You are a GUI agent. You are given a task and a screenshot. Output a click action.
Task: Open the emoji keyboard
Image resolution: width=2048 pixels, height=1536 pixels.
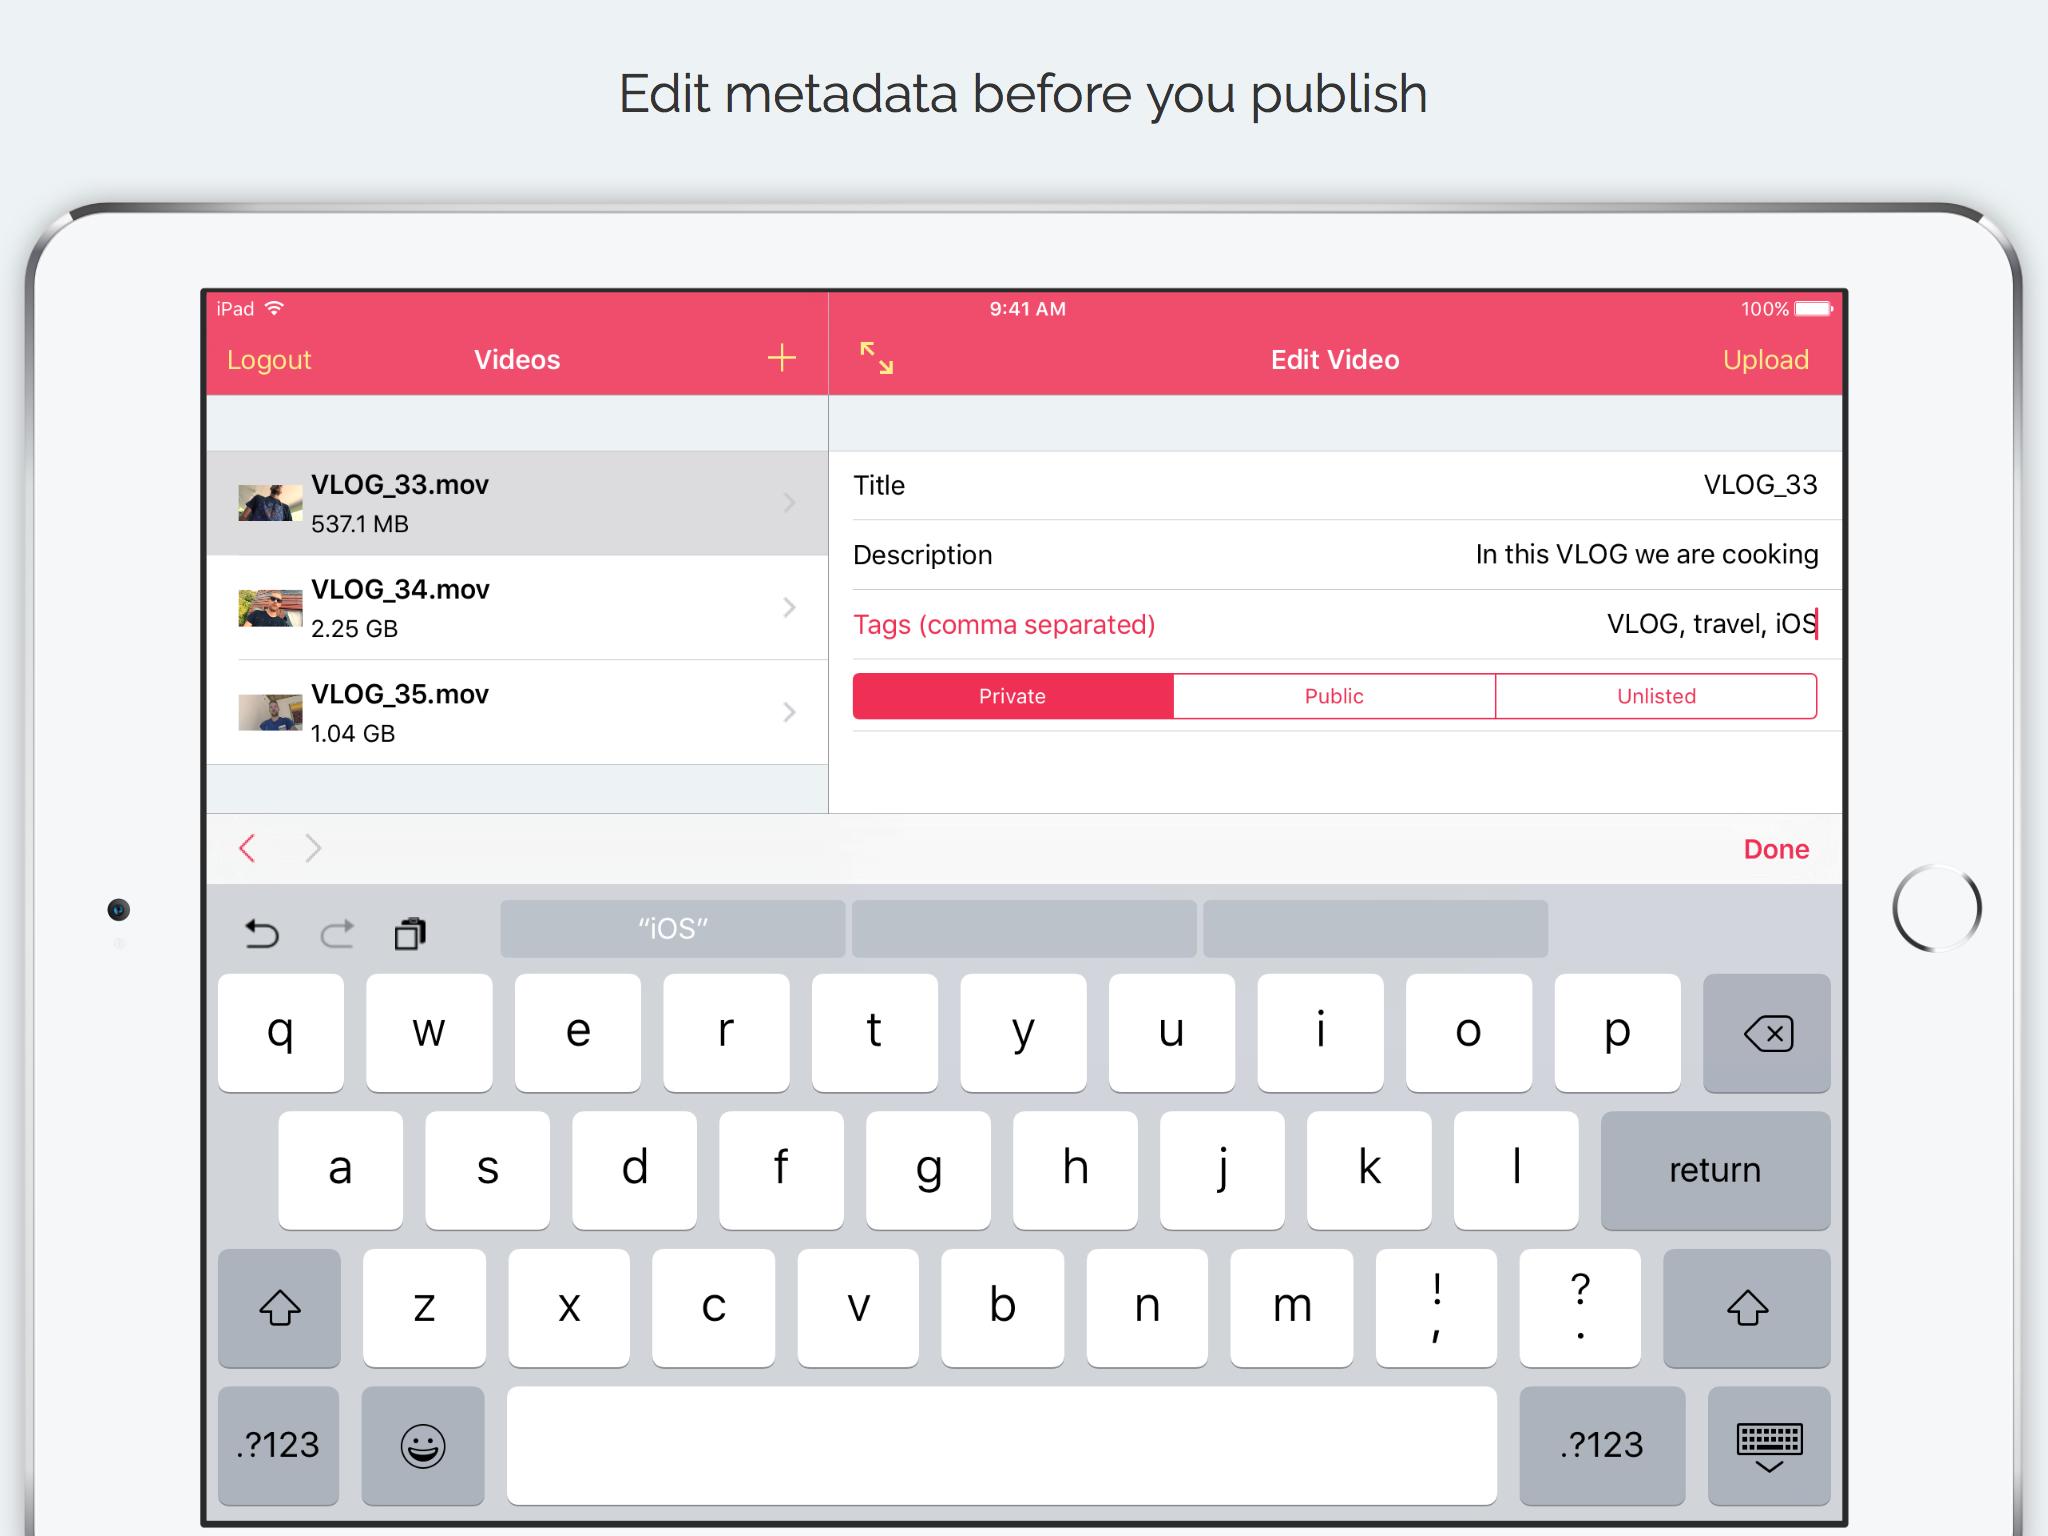tap(423, 1445)
